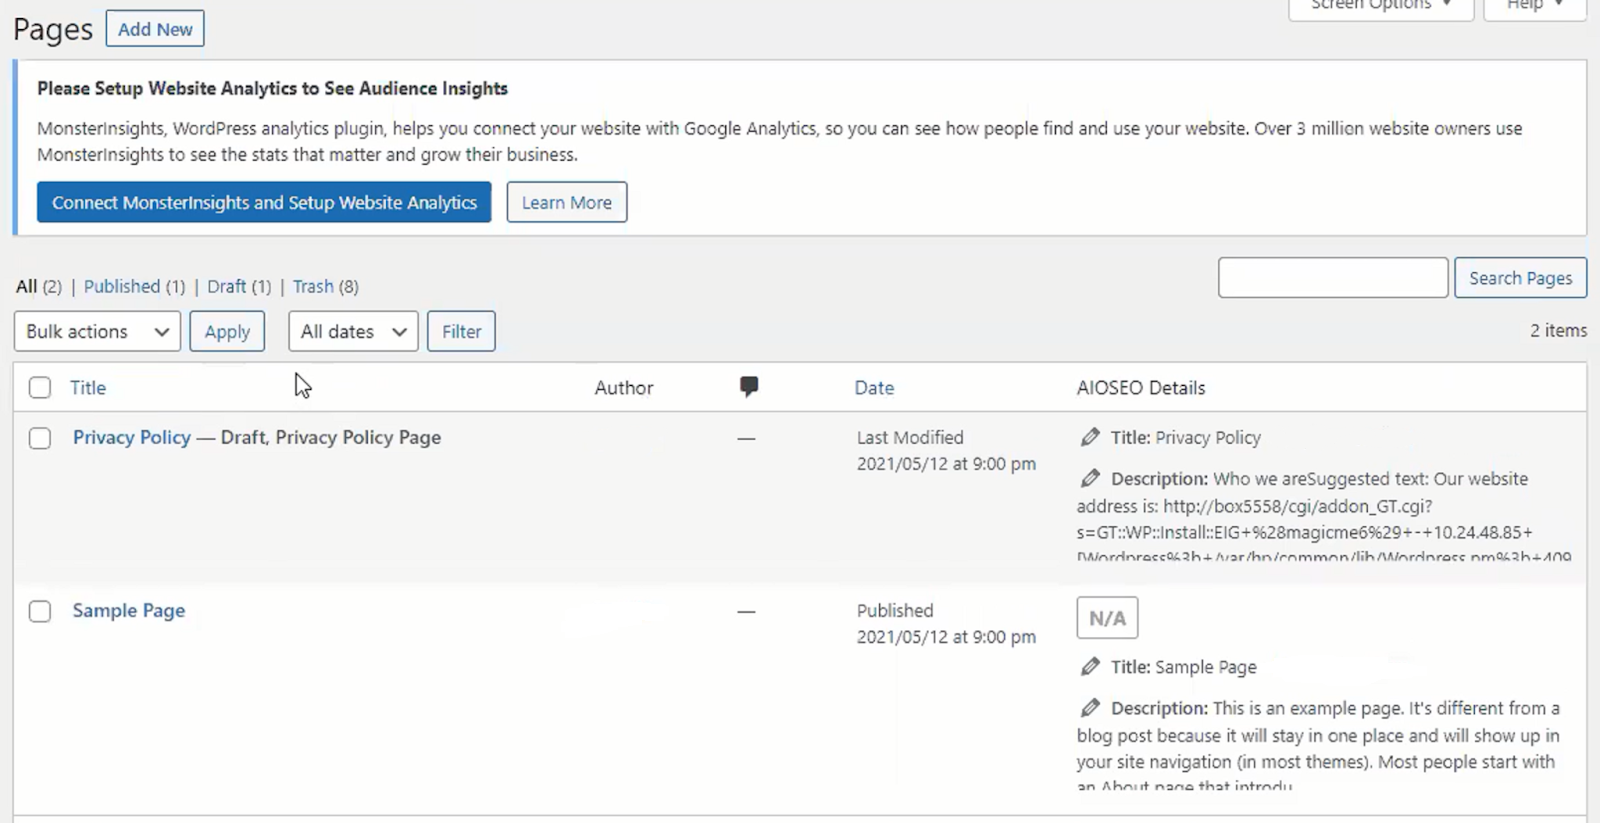Click pencil icon beside Sample Page title
The image size is (1600, 823).
click(1090, 666)
